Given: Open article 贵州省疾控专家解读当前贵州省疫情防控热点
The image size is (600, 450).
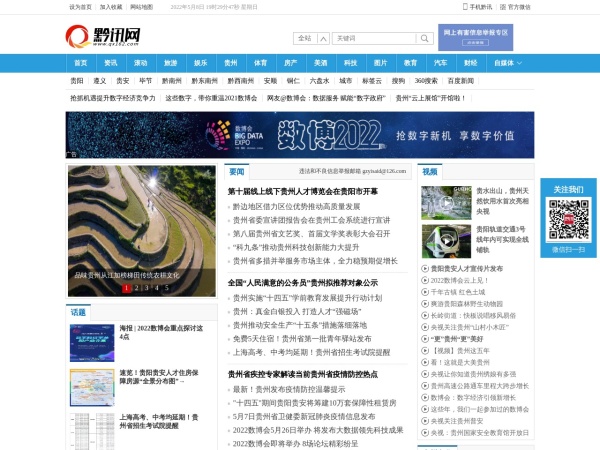Looking at the screenshot, I should pos(303,374).
